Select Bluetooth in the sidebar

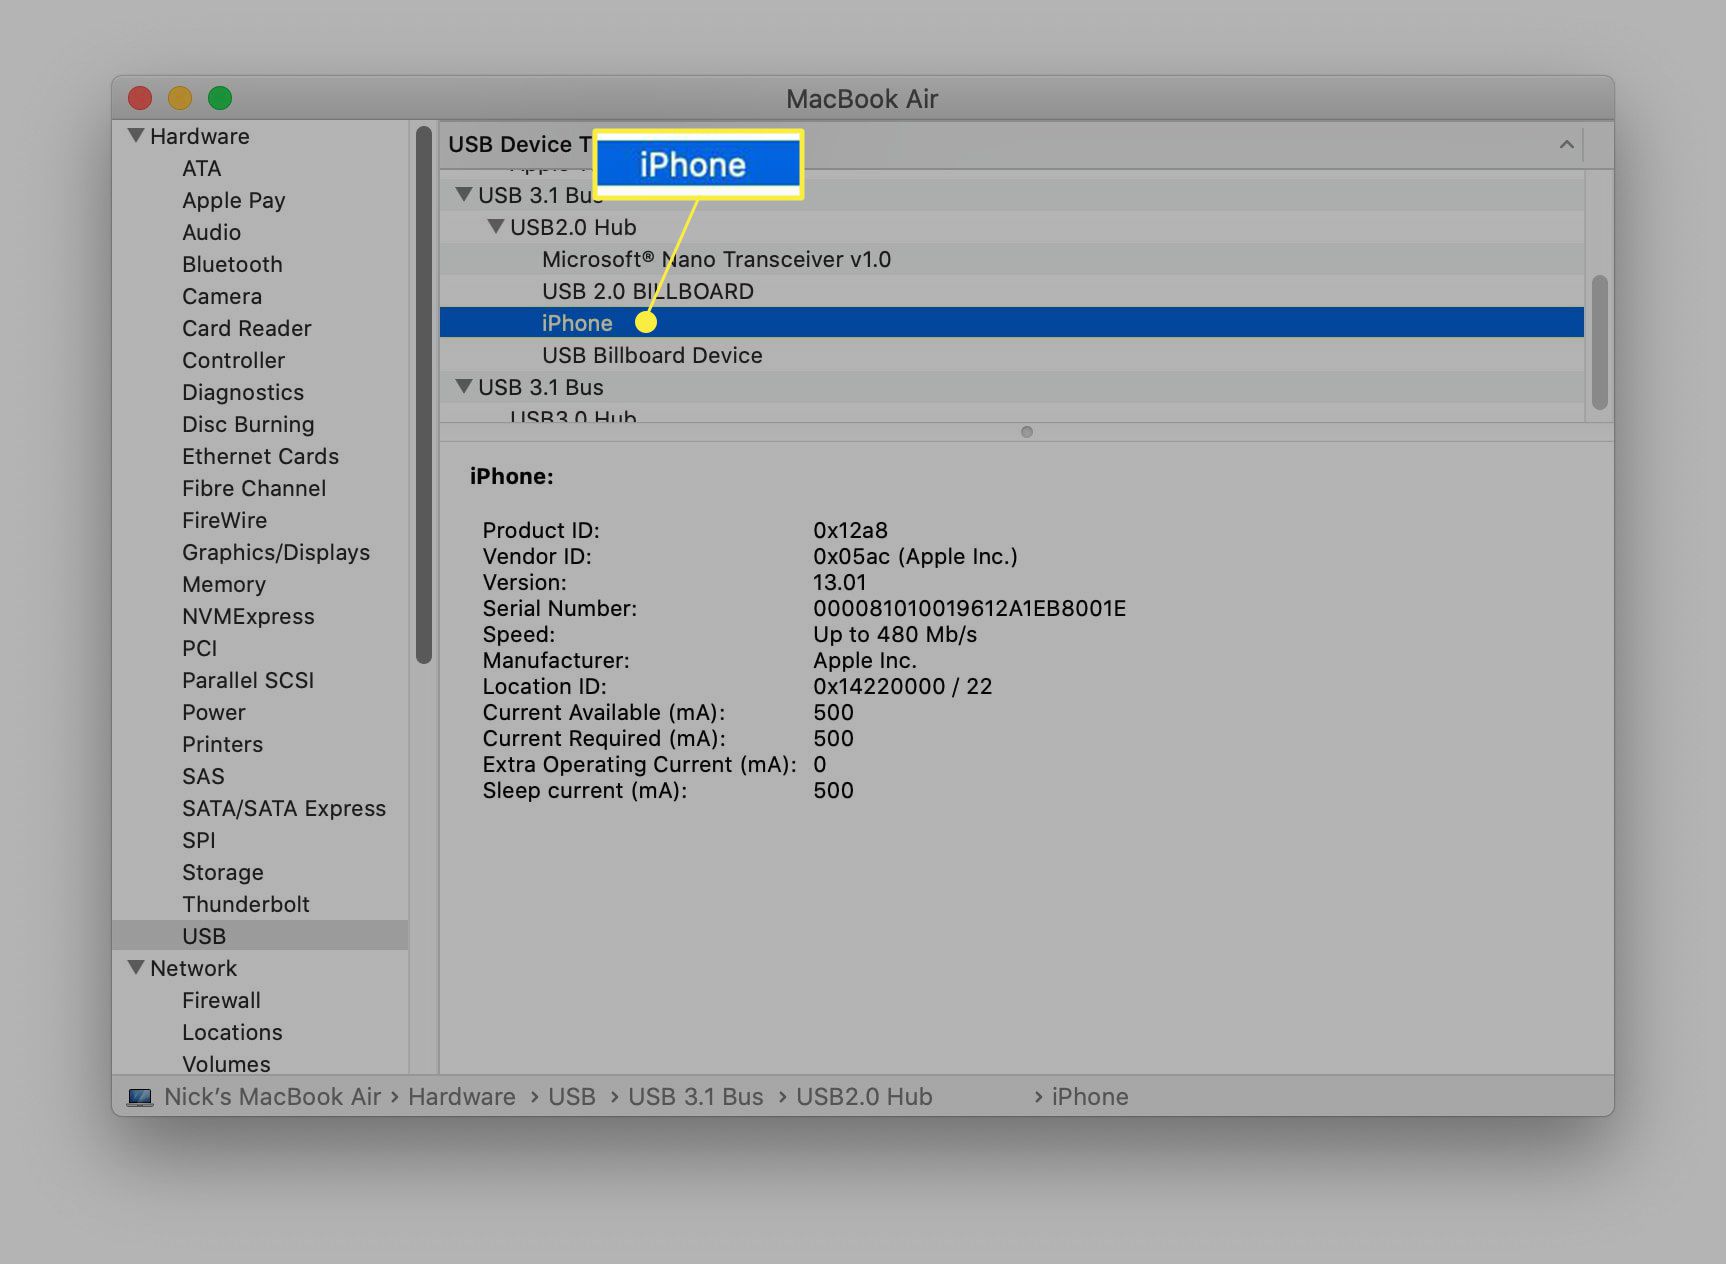[232, 264]
